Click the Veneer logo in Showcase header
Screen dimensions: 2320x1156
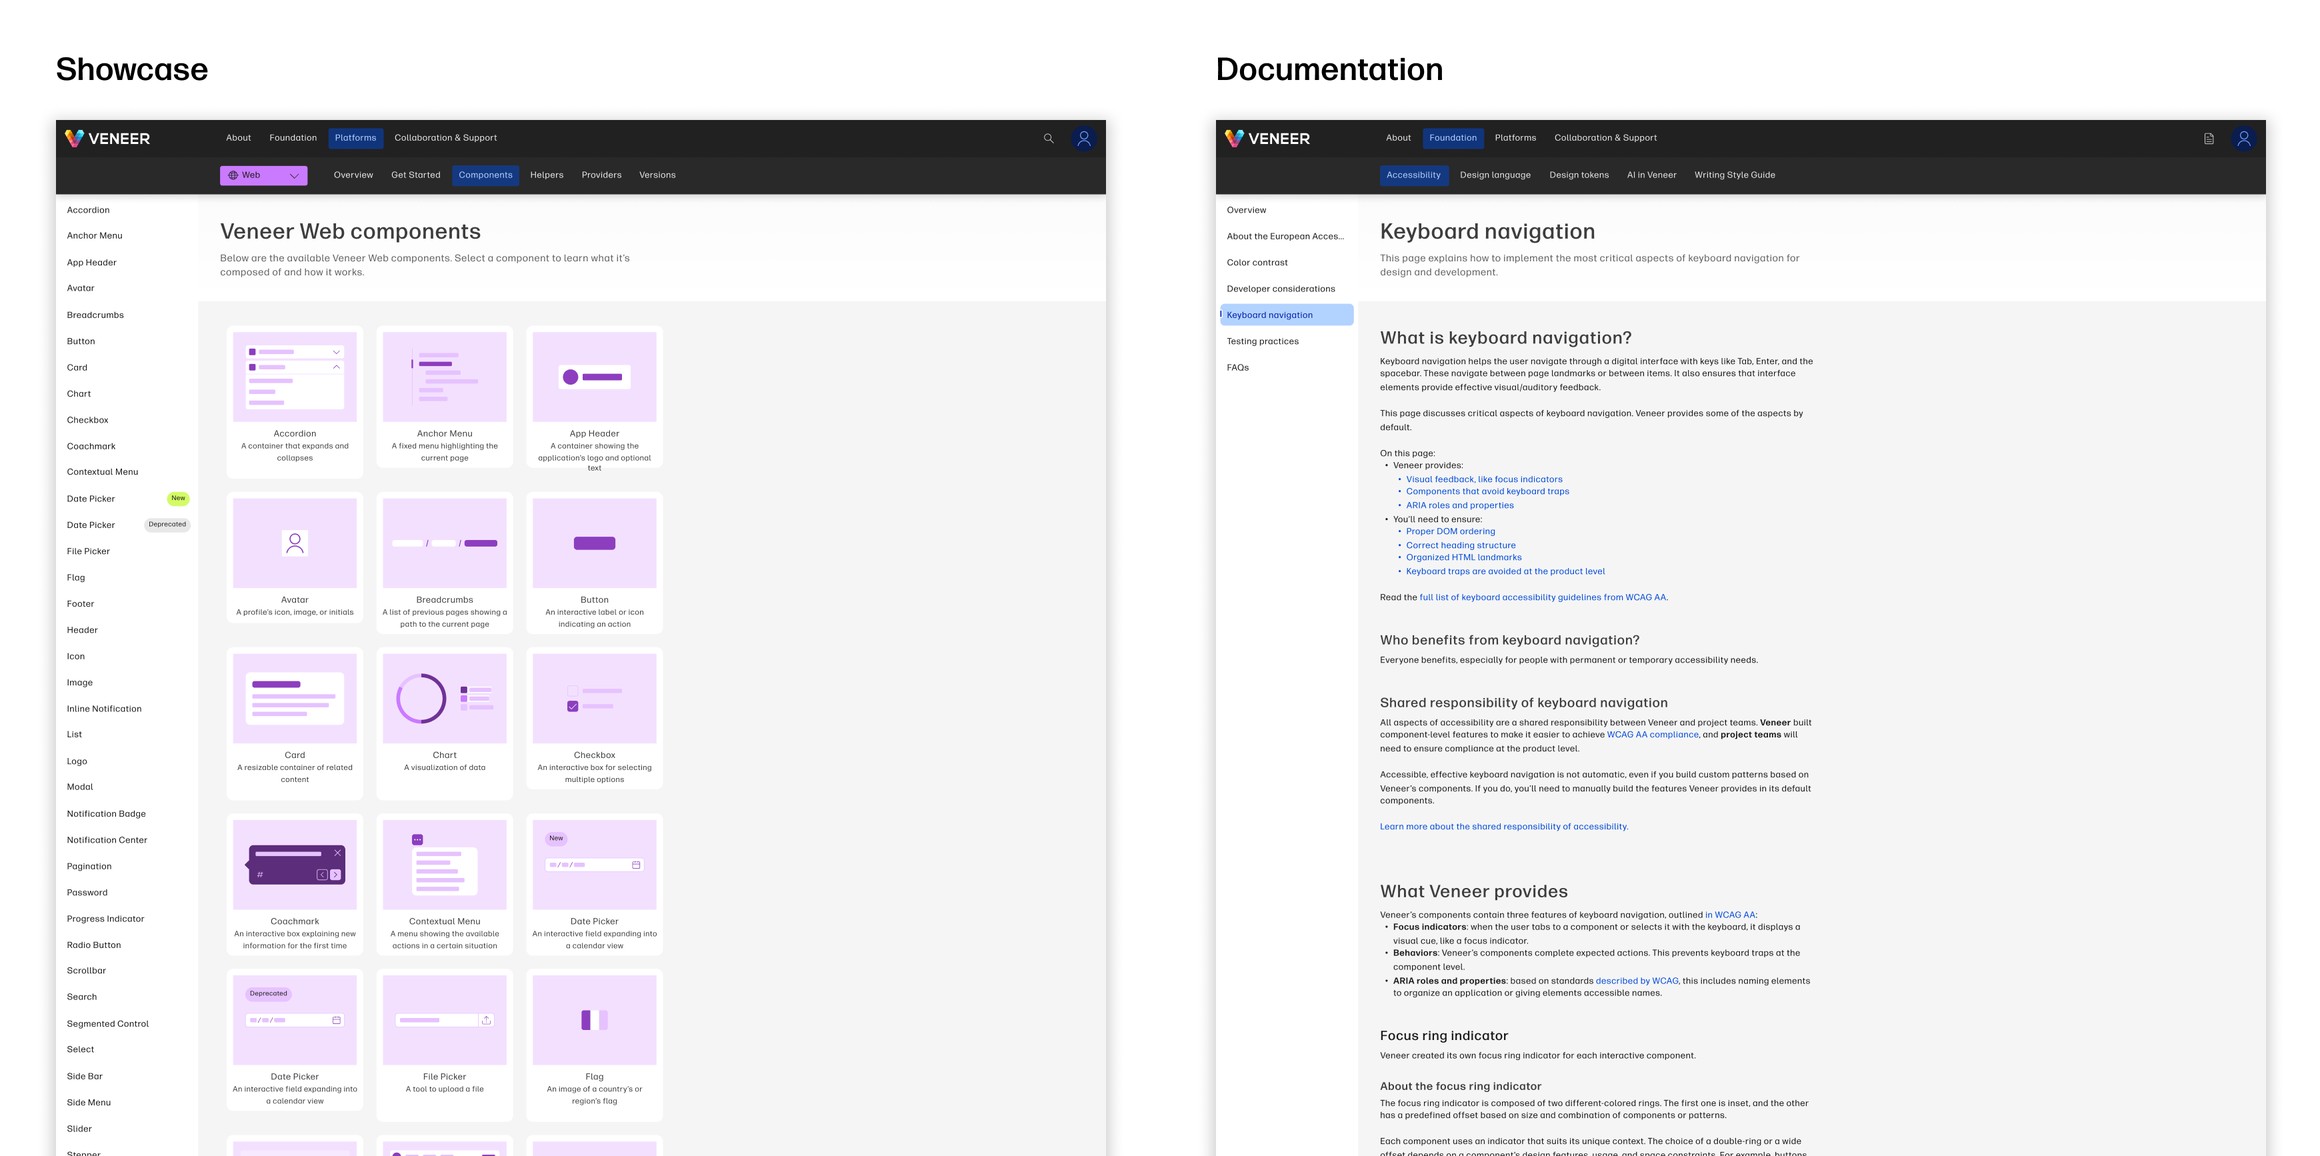pyautogui.click(x=108, y=138)
